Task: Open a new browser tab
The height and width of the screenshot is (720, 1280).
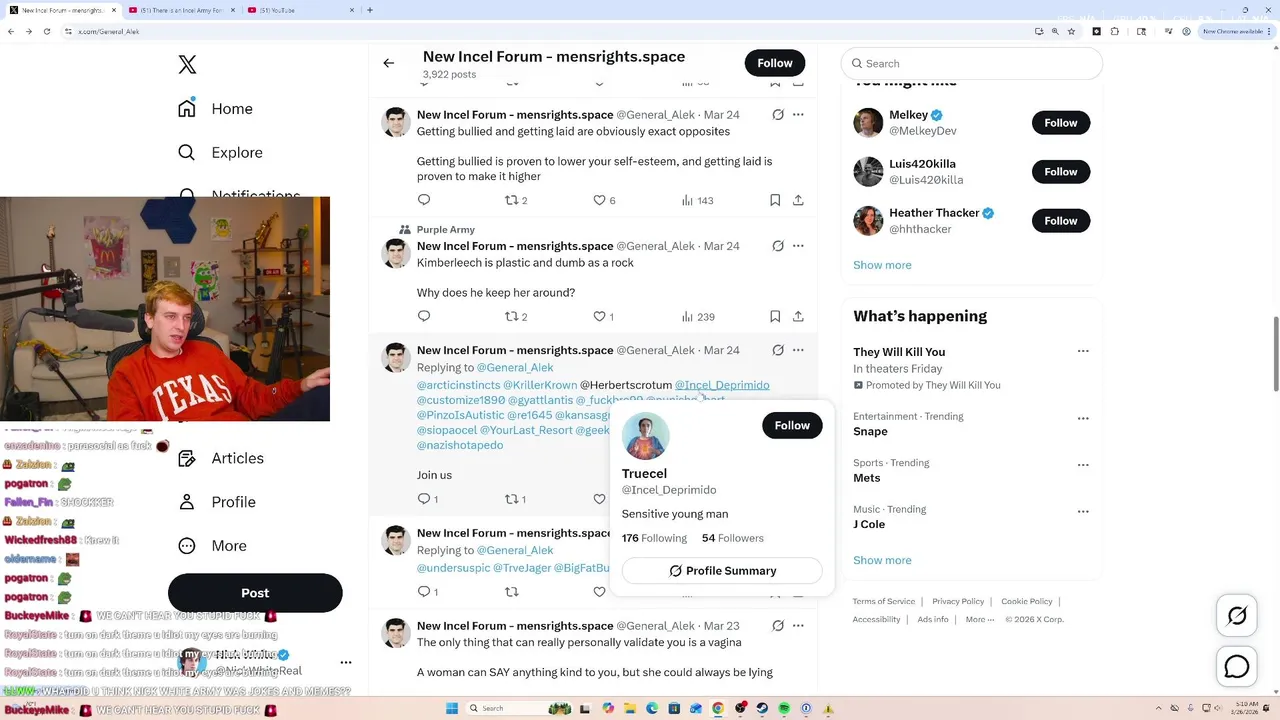Action: (370, 10)
